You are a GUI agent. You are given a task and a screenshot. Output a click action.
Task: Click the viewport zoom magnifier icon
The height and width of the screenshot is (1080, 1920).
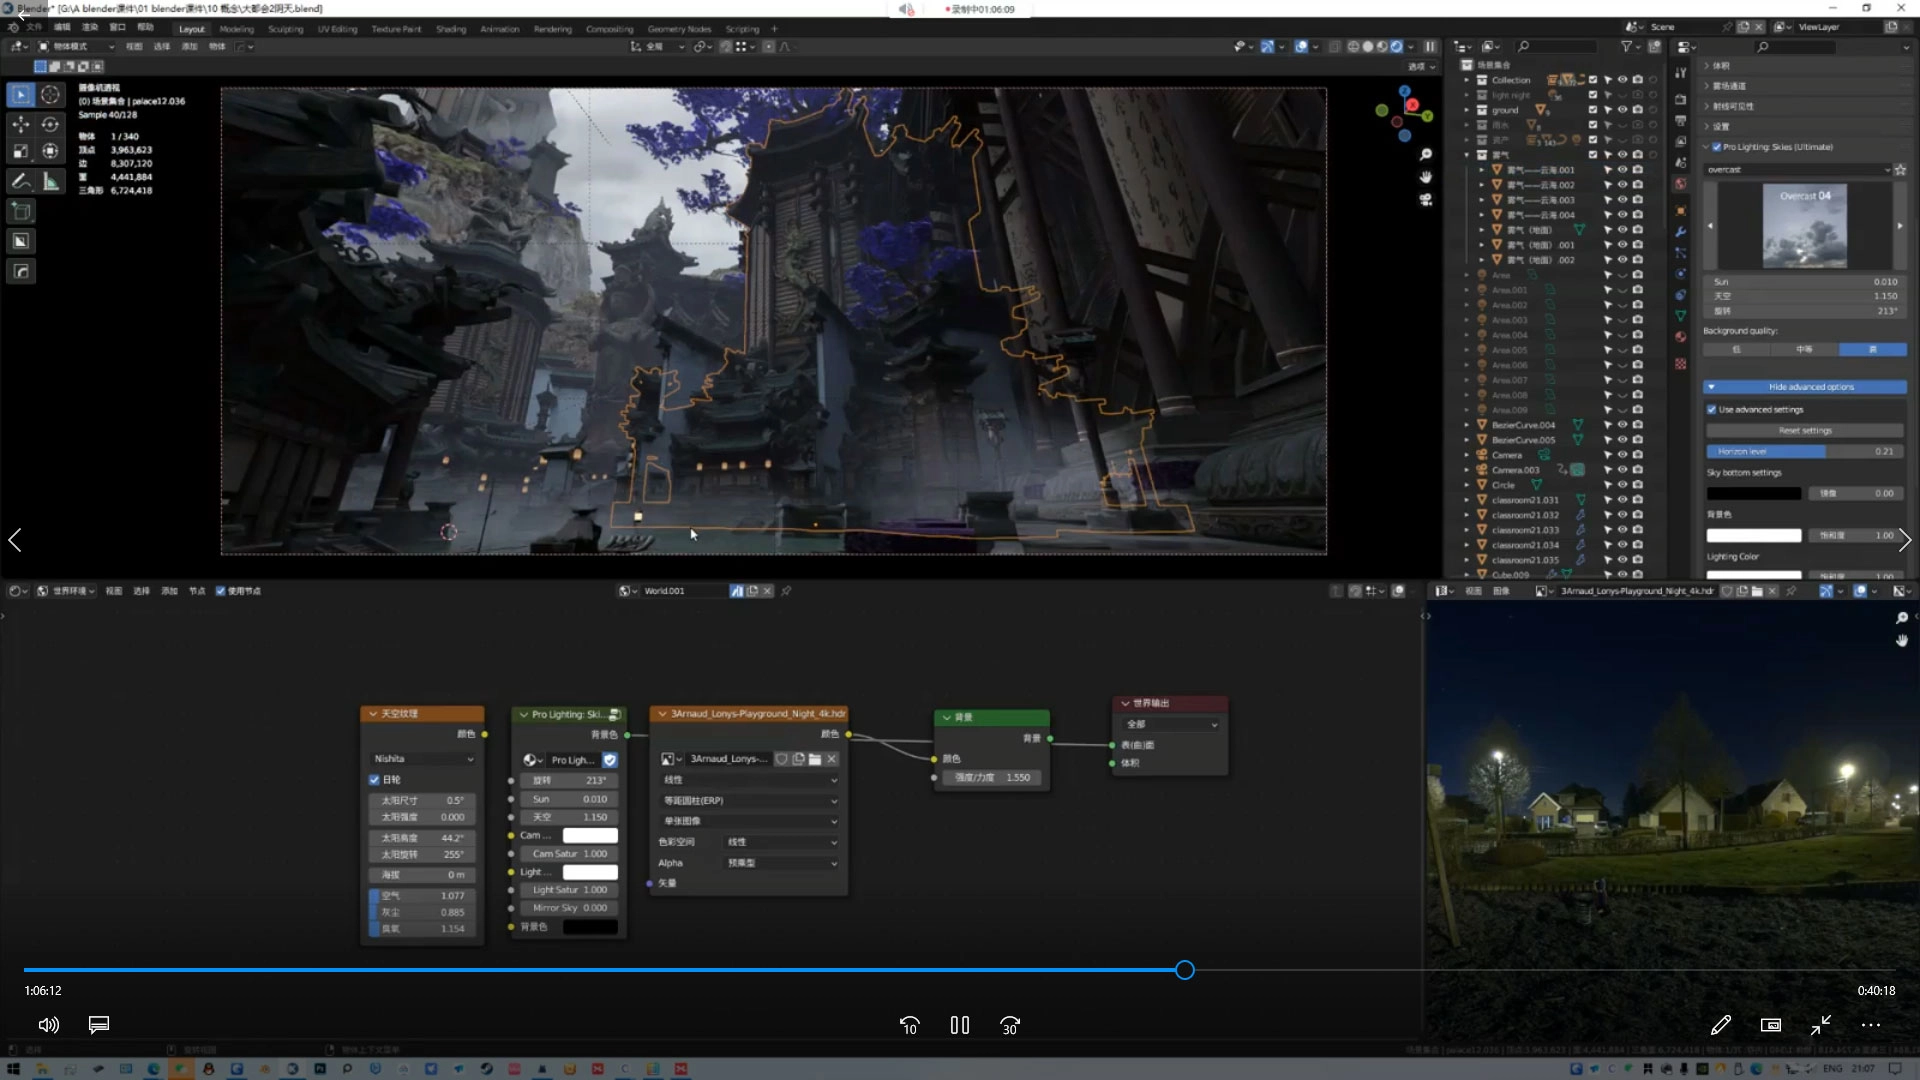[1426, 154]
